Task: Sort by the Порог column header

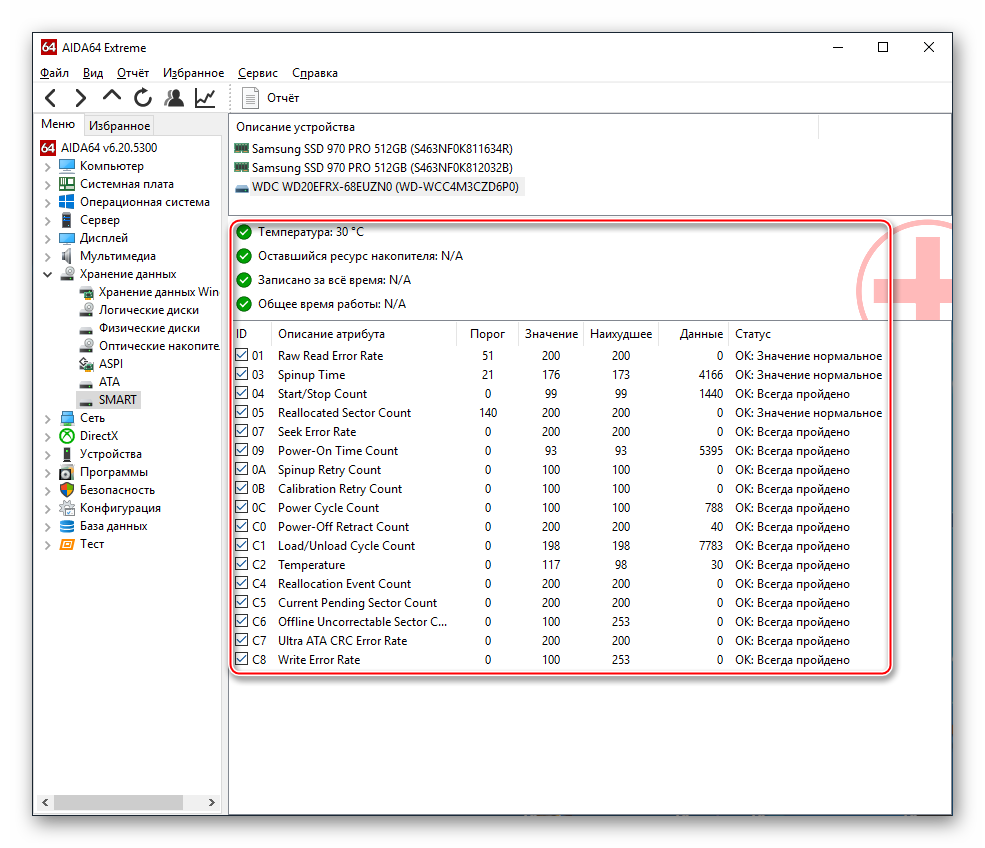Action: (x=487, y=334)
